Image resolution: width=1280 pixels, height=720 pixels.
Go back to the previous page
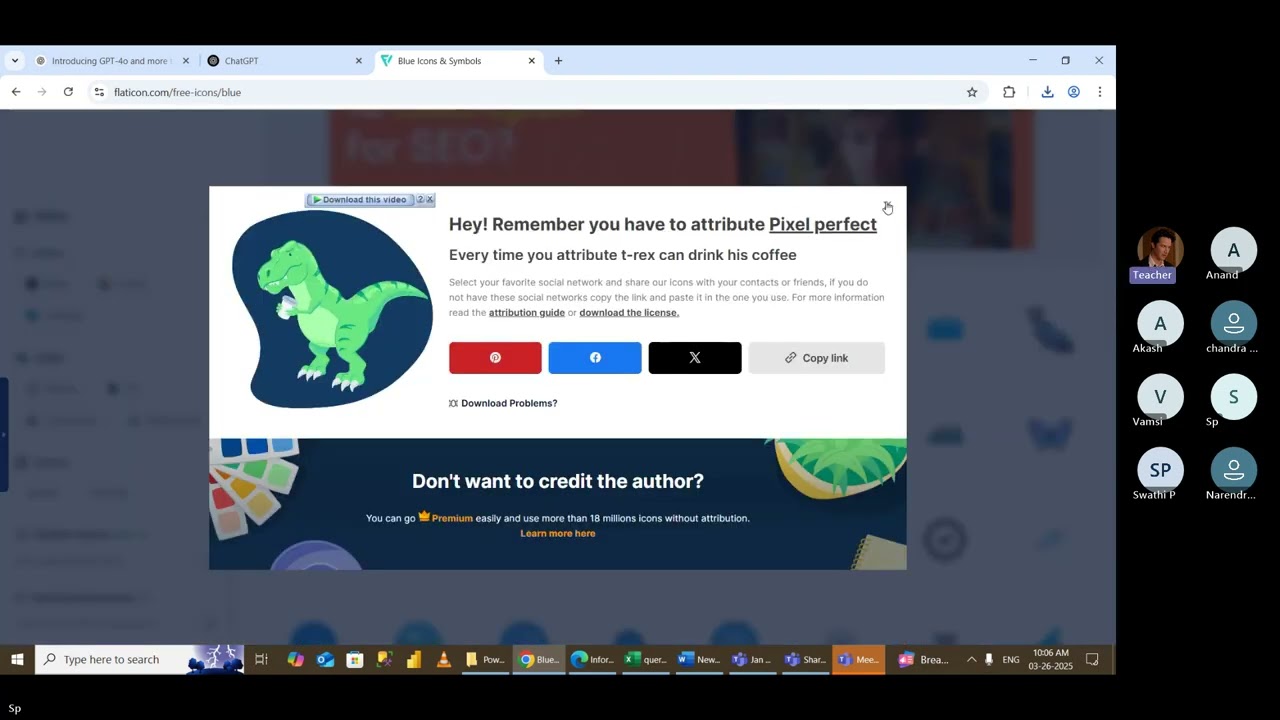pyautogui.click(x=16, y=92)
